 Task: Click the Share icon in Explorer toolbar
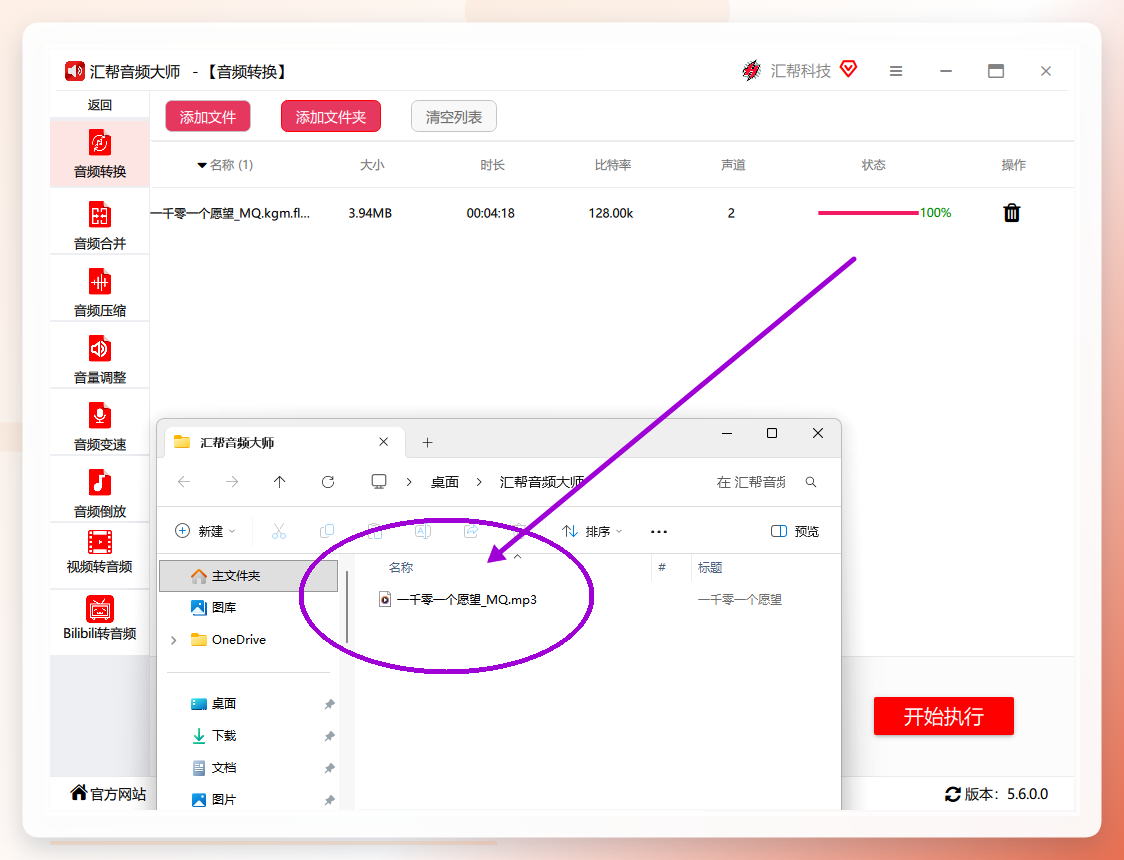[471, 531]
